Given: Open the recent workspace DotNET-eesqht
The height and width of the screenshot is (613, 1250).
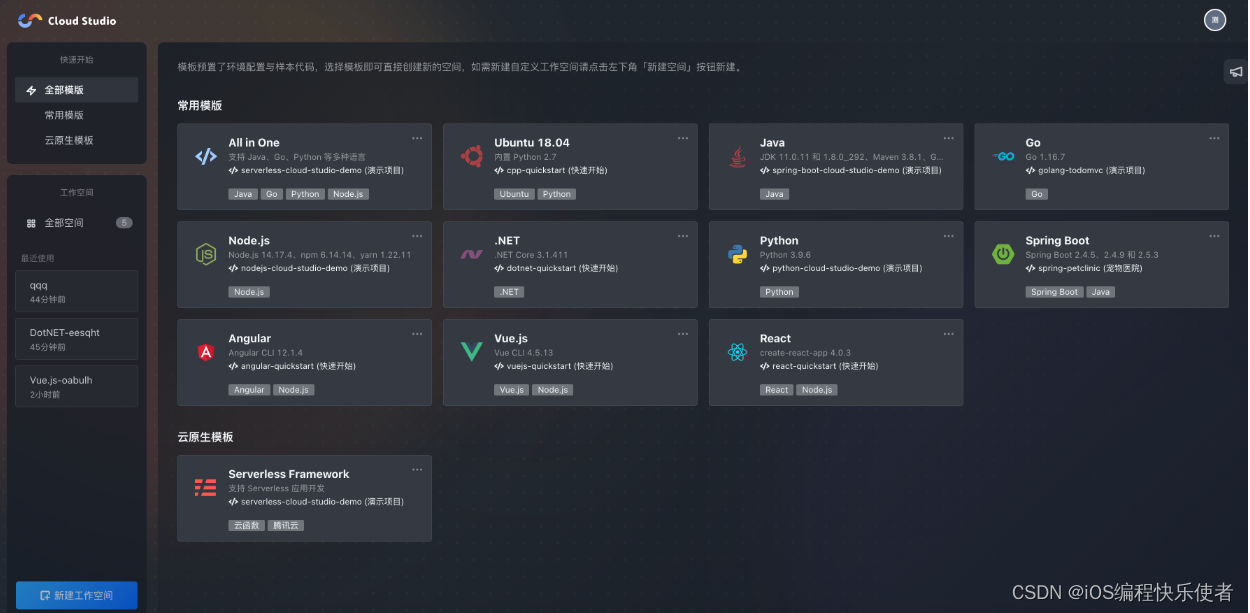Looking at the screenshot, I should [77, 339].
